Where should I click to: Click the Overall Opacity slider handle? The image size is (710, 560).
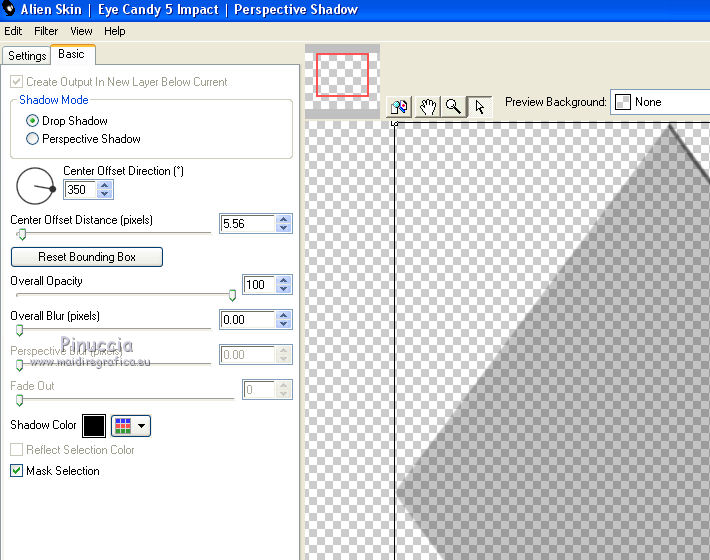(x=232, y=296)
